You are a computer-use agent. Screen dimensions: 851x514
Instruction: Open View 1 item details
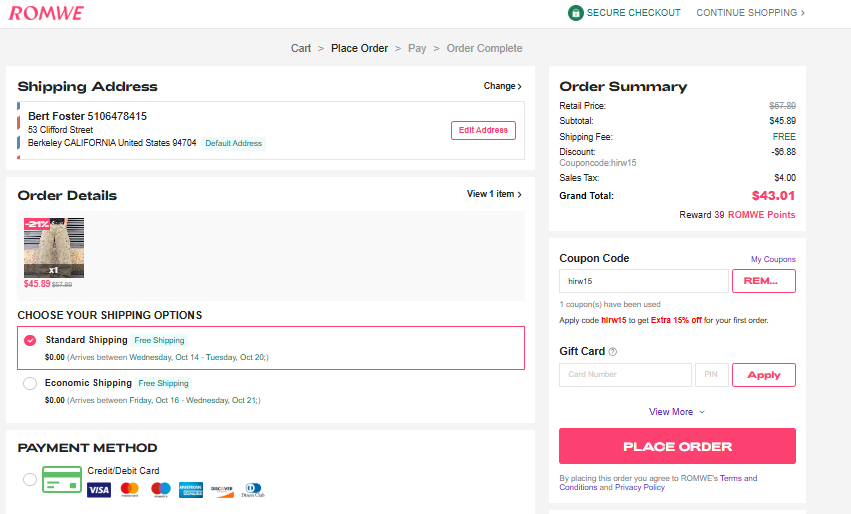494,194
